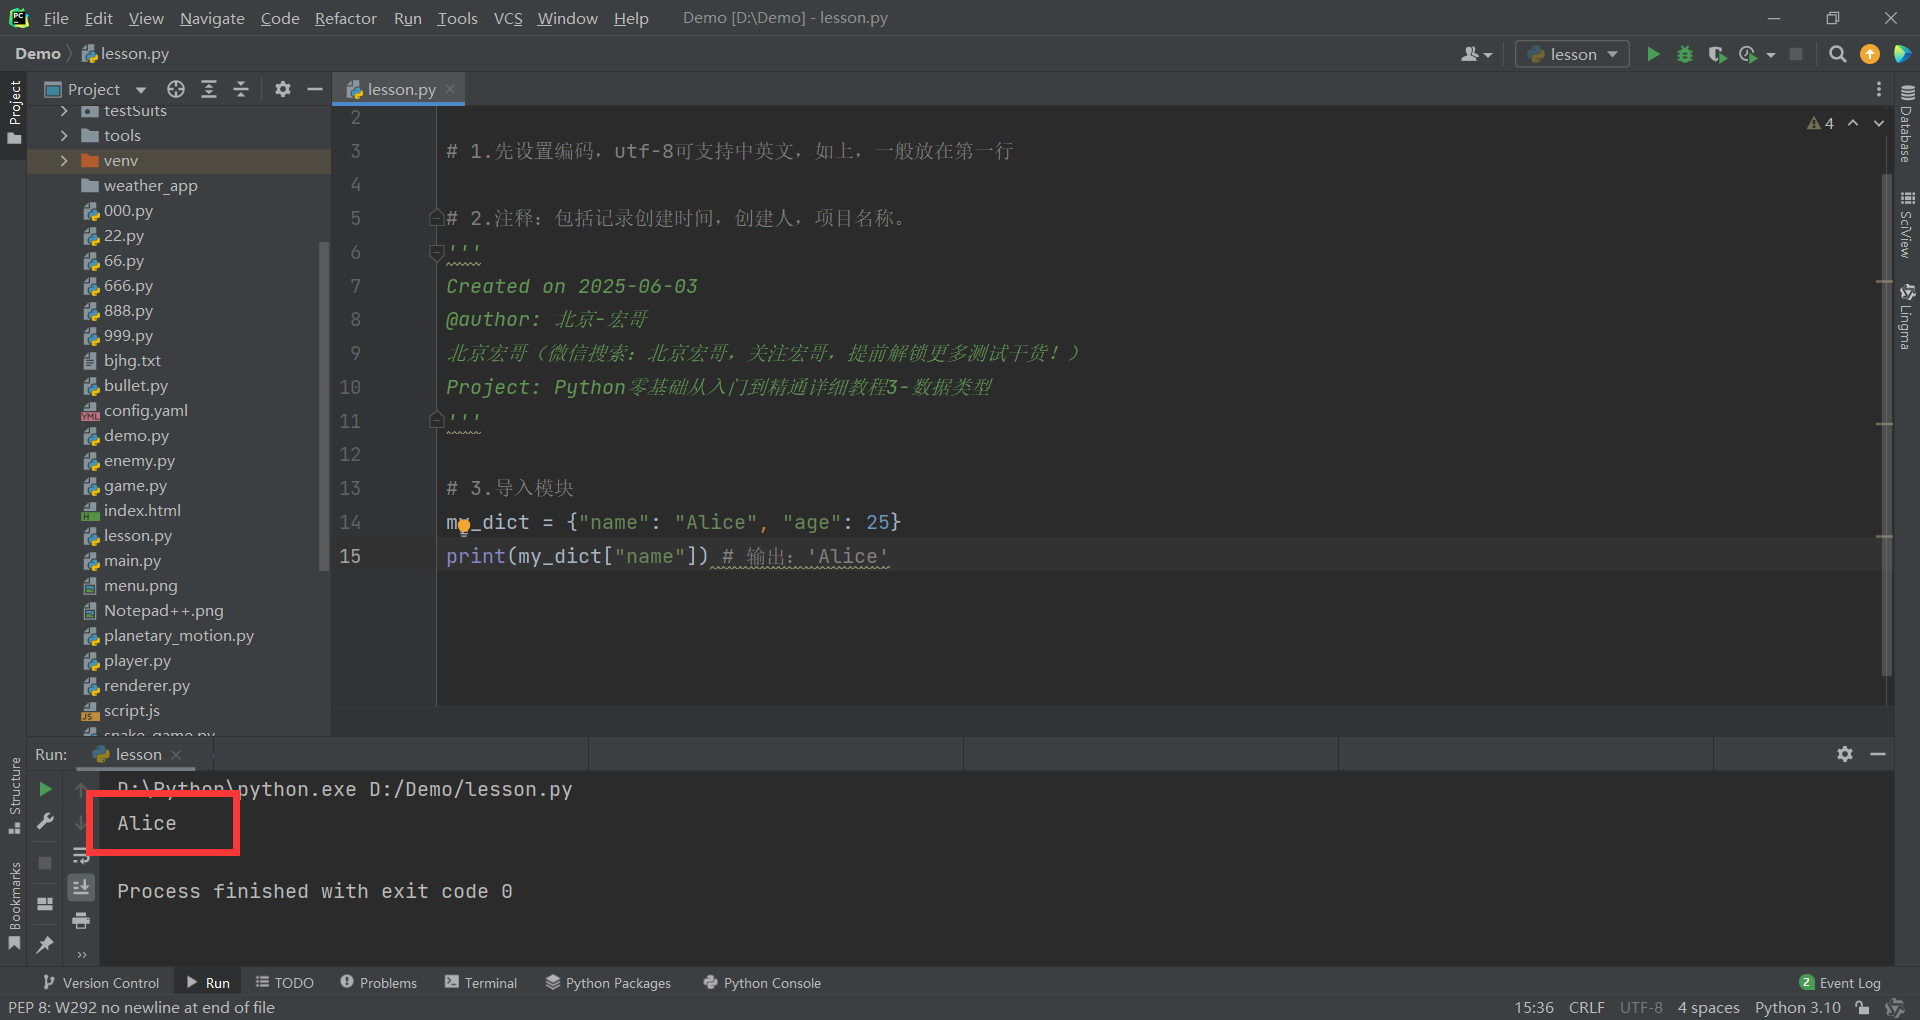Open Search Everywhere magnifier icon
This screenshot has width=1920, height=1020.
click(1837, 54)
